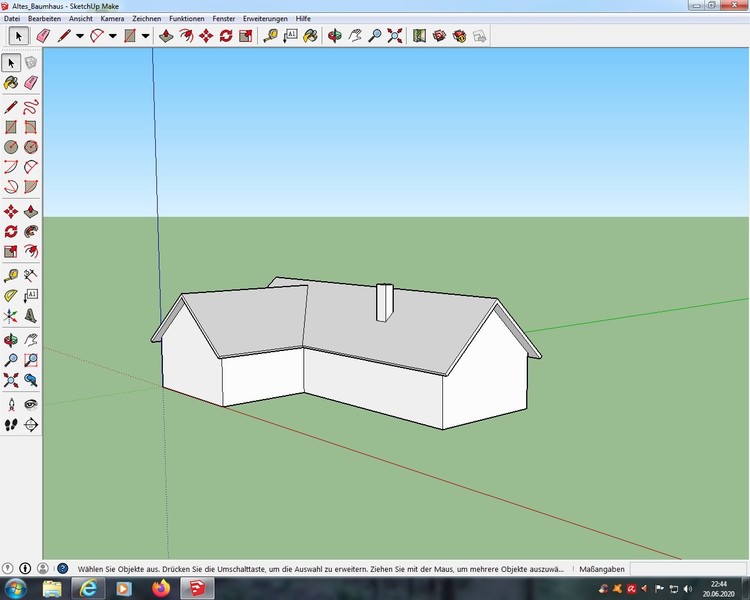
Task: Open Firefox from the taskbar
Action: coord(161,588)
